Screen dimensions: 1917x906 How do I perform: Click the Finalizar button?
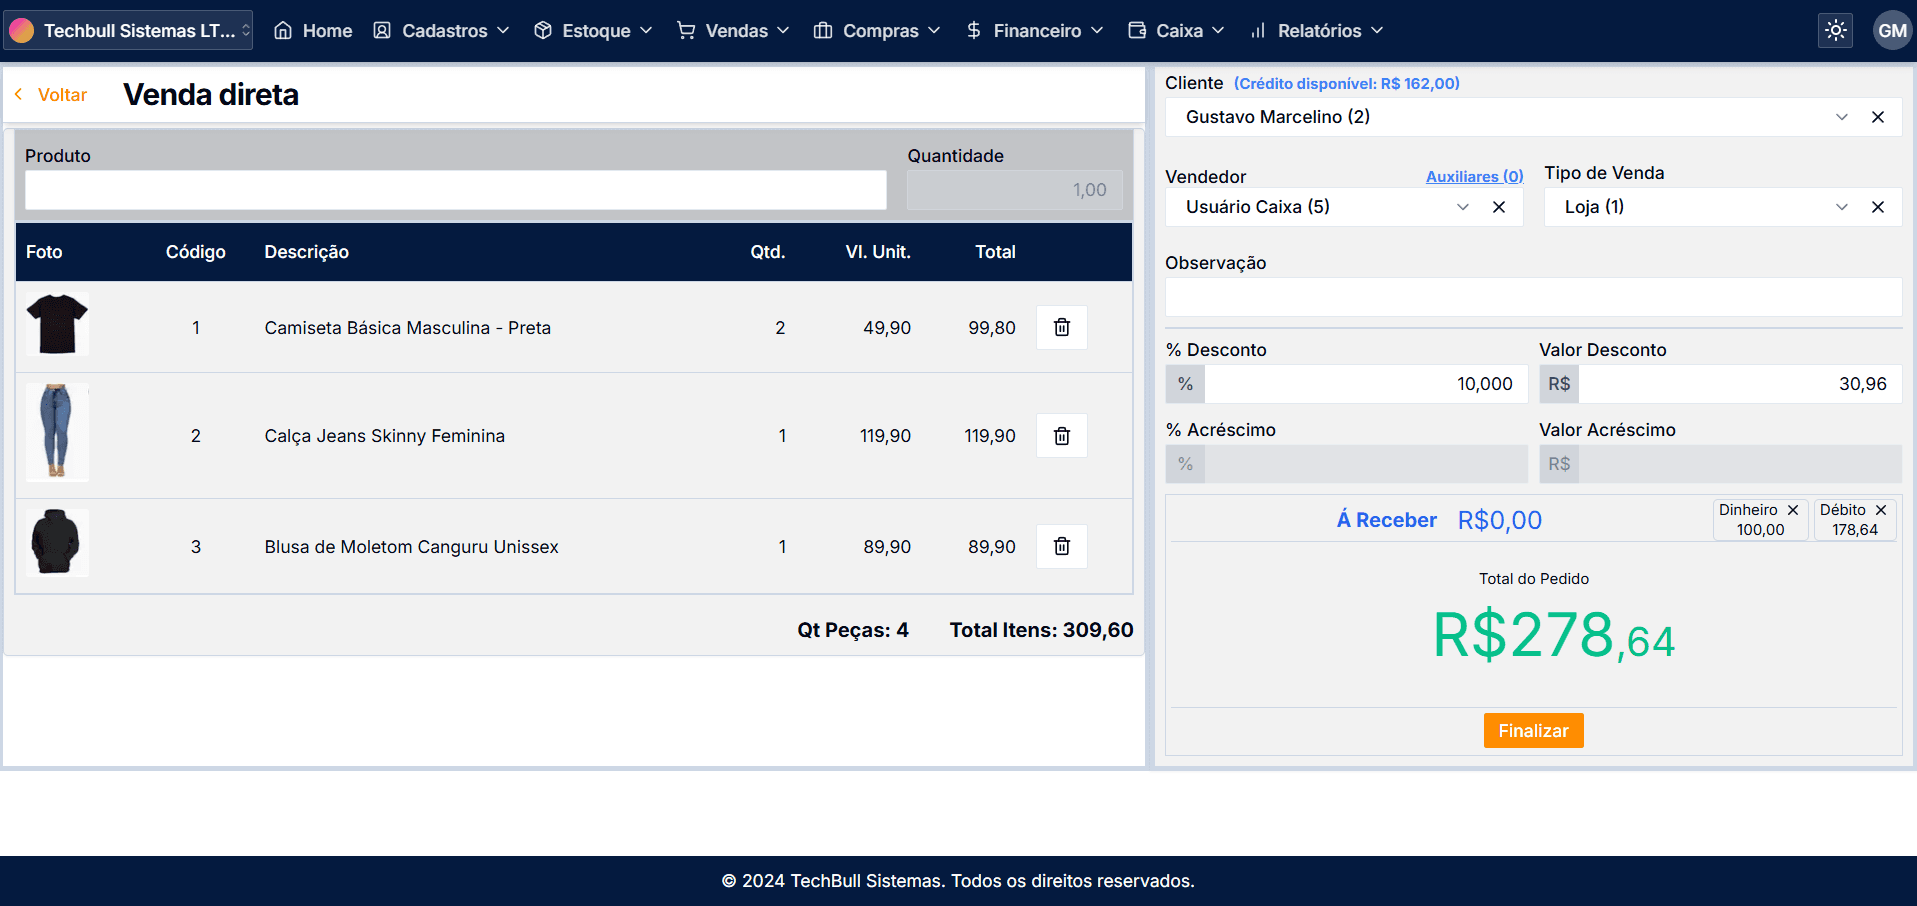coord(1532,731)
